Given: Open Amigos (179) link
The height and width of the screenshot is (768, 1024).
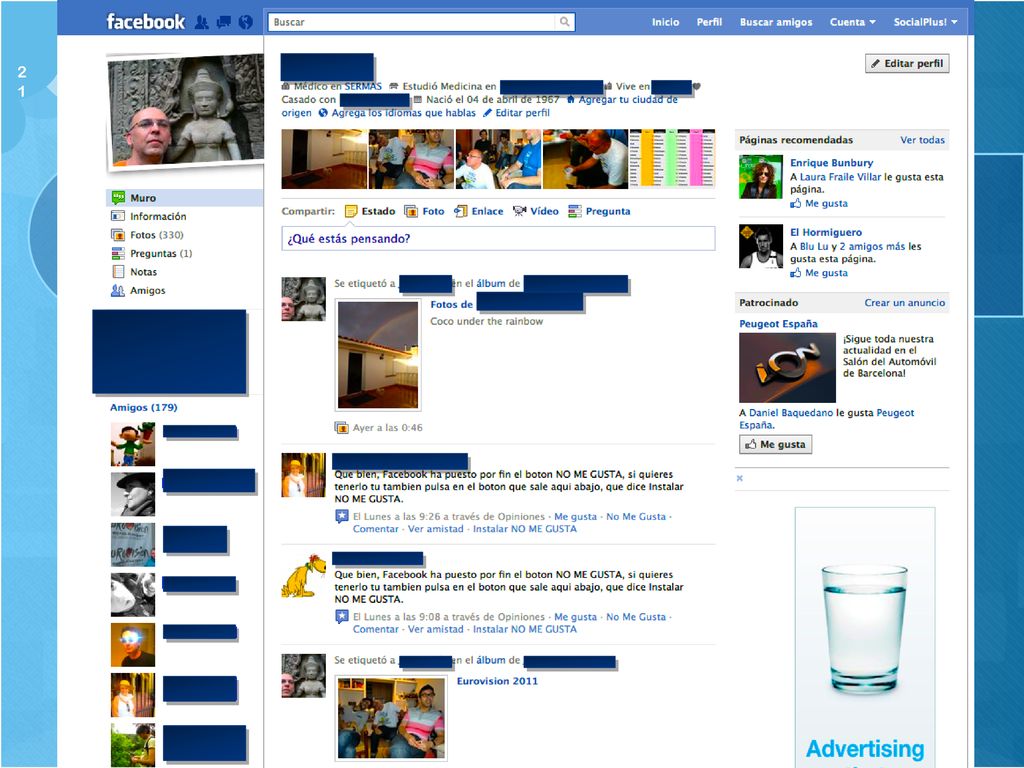Looking at the screenshot, I should 144,408.
